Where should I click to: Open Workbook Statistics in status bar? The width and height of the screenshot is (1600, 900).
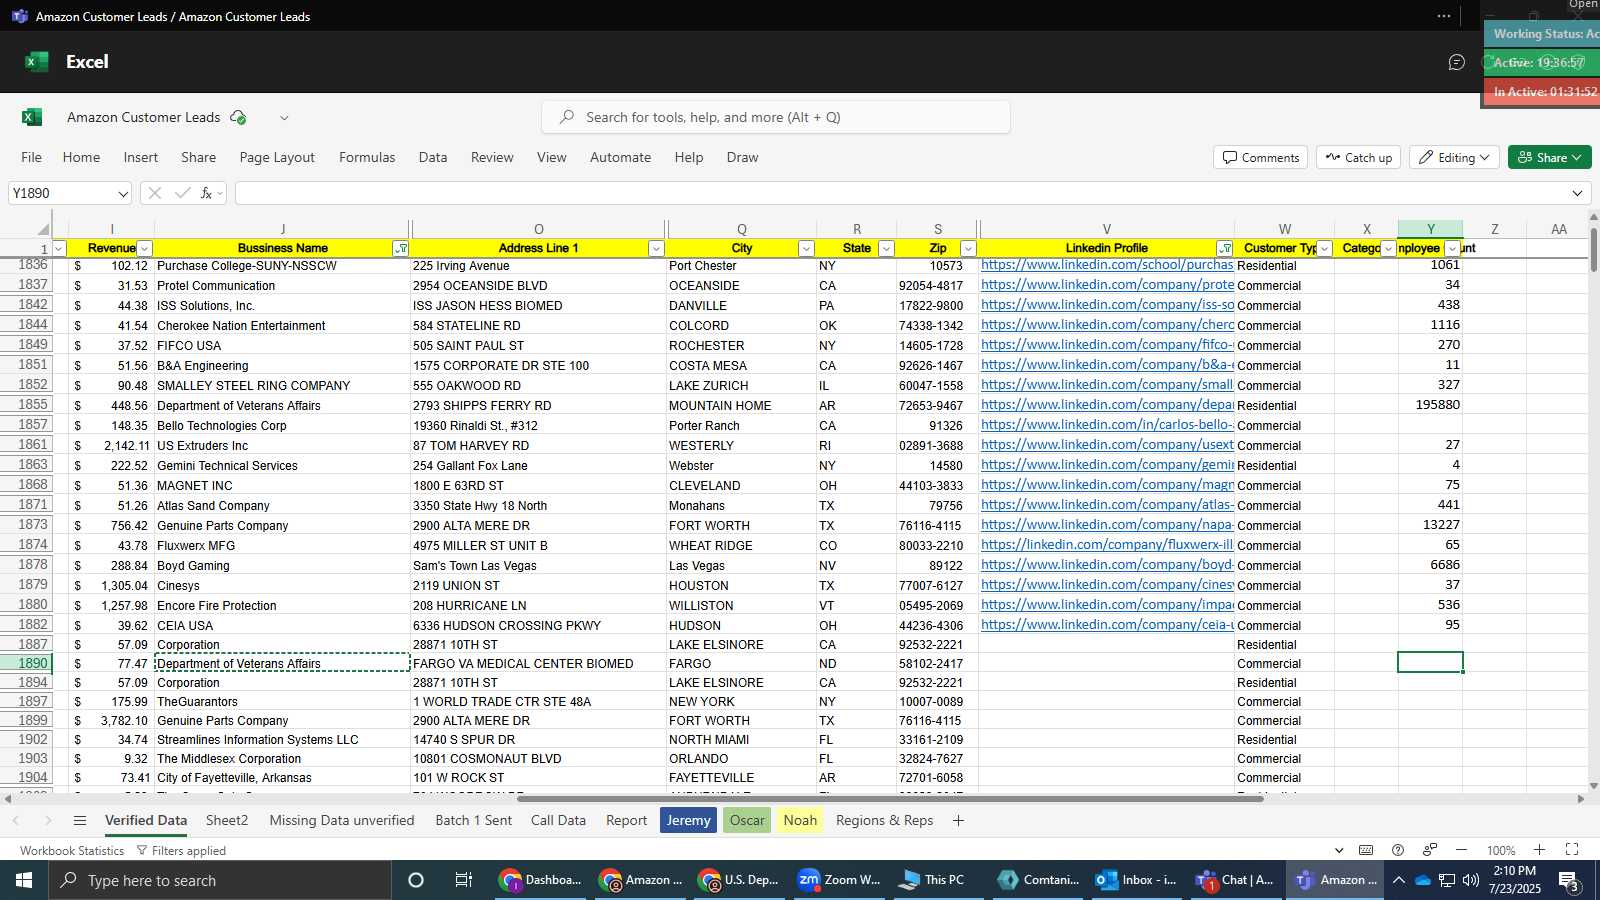(x=72, y=850)
